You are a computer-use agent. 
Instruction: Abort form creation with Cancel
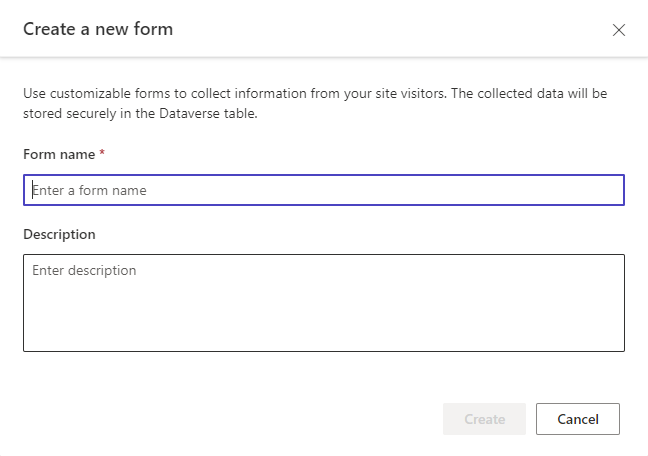[x=577, y=419]
